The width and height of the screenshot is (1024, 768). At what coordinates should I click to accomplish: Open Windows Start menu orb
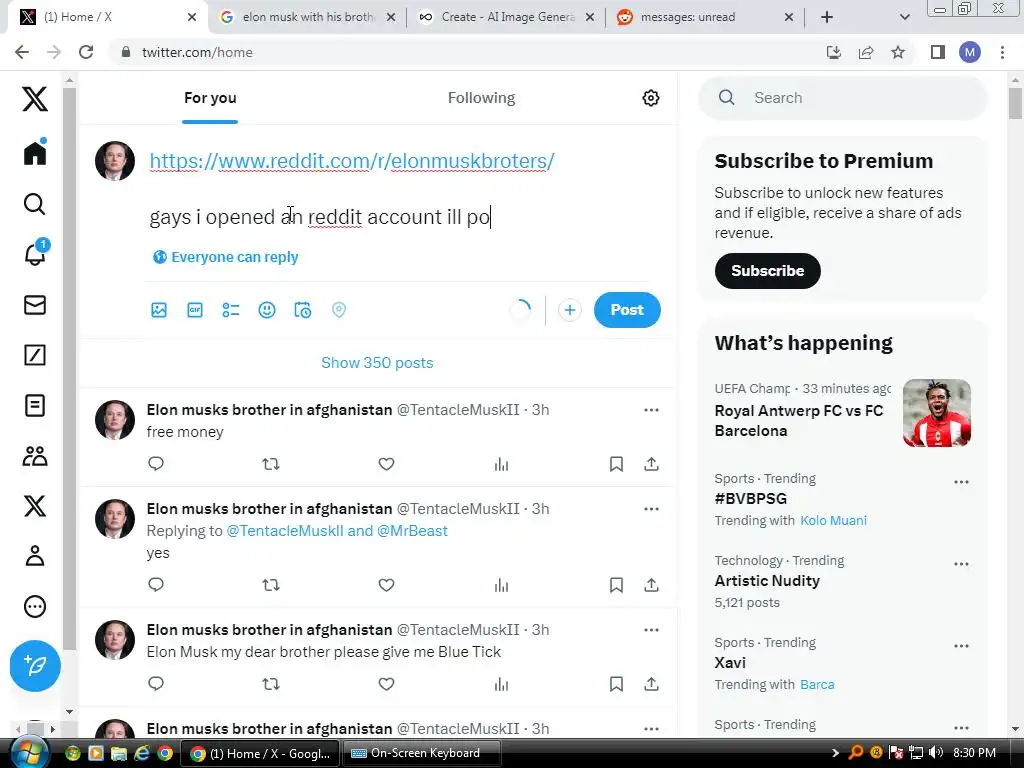click(28, 753)
